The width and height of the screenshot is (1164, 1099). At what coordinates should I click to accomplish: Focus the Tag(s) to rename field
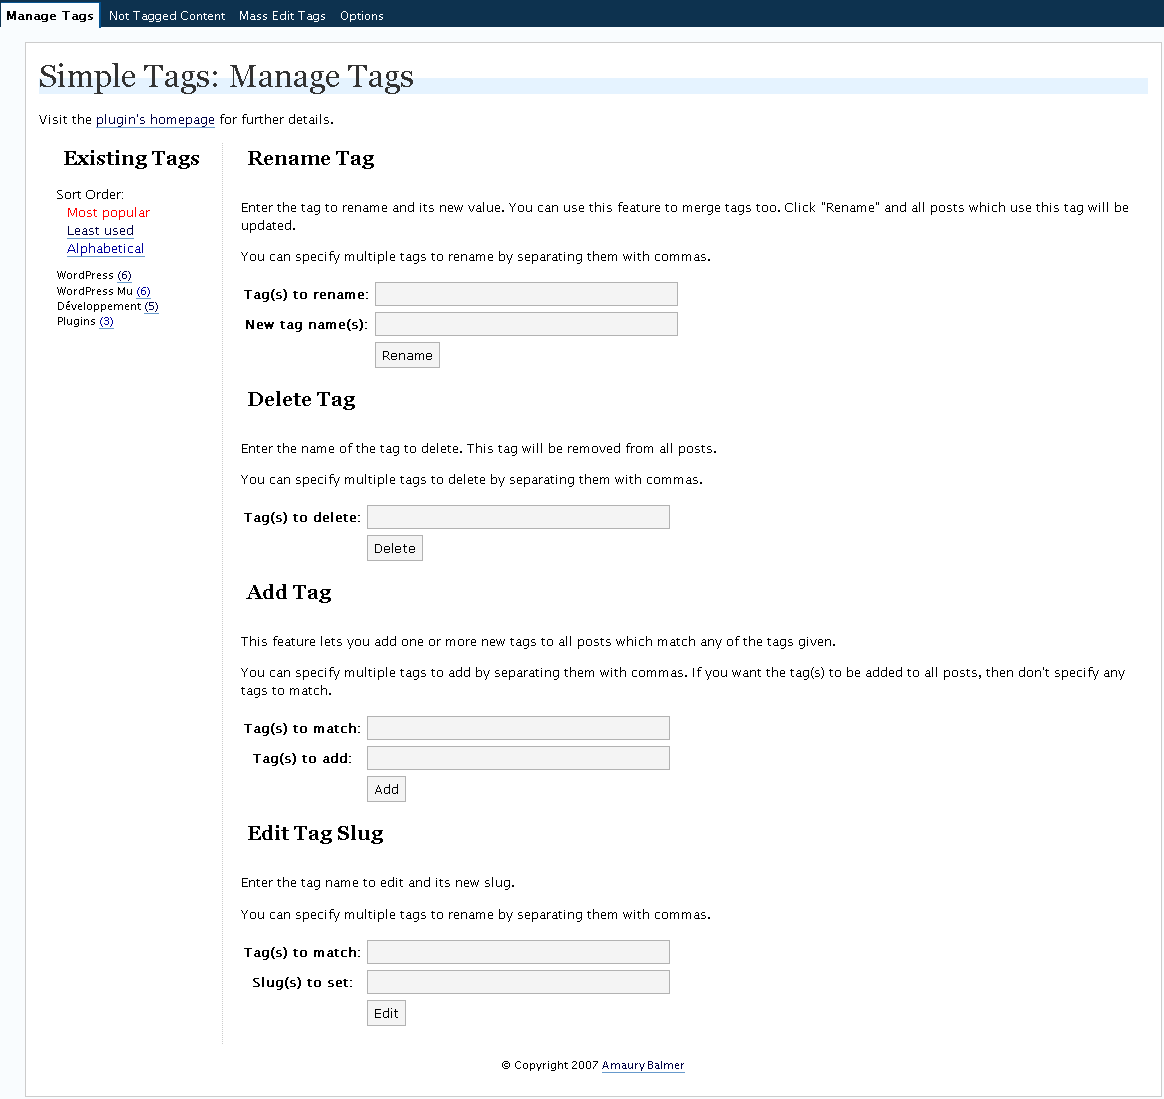pos(526,294)
